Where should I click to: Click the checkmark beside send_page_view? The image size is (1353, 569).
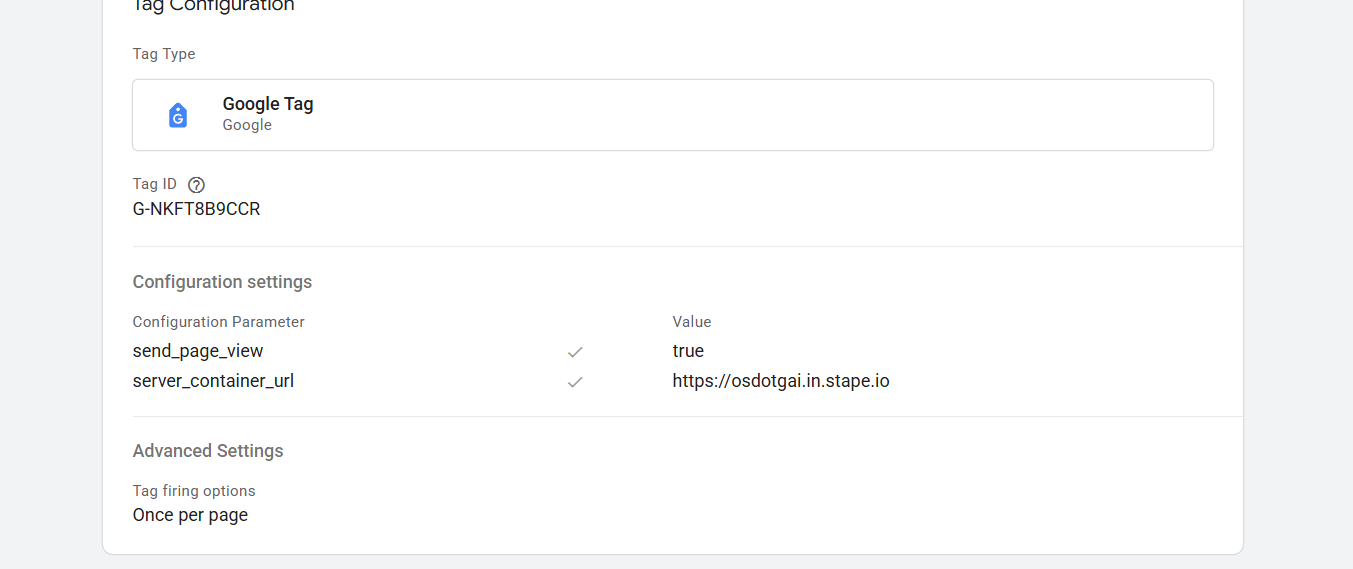click(575, 352)
